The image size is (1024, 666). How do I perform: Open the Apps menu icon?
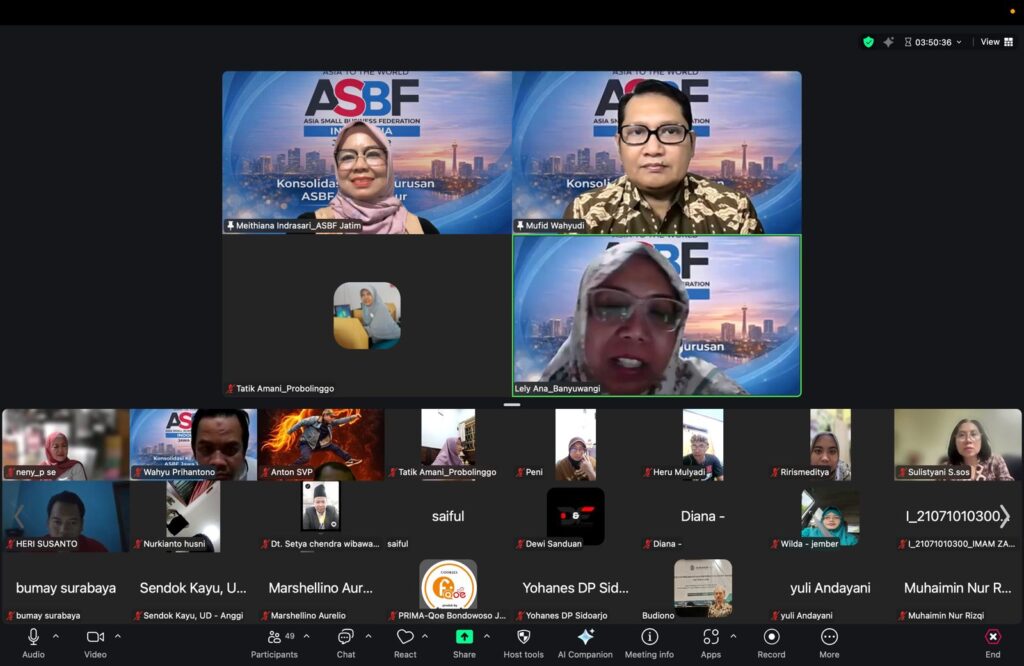(711, 642)
